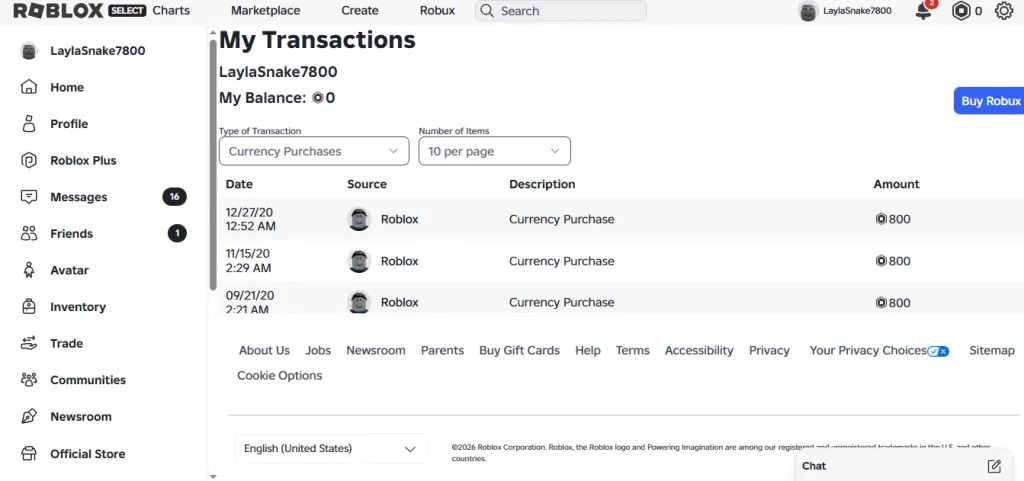Click the 800 amount in 09/21/20 row
Screen dimensions: 1024x481
[893, 303]
